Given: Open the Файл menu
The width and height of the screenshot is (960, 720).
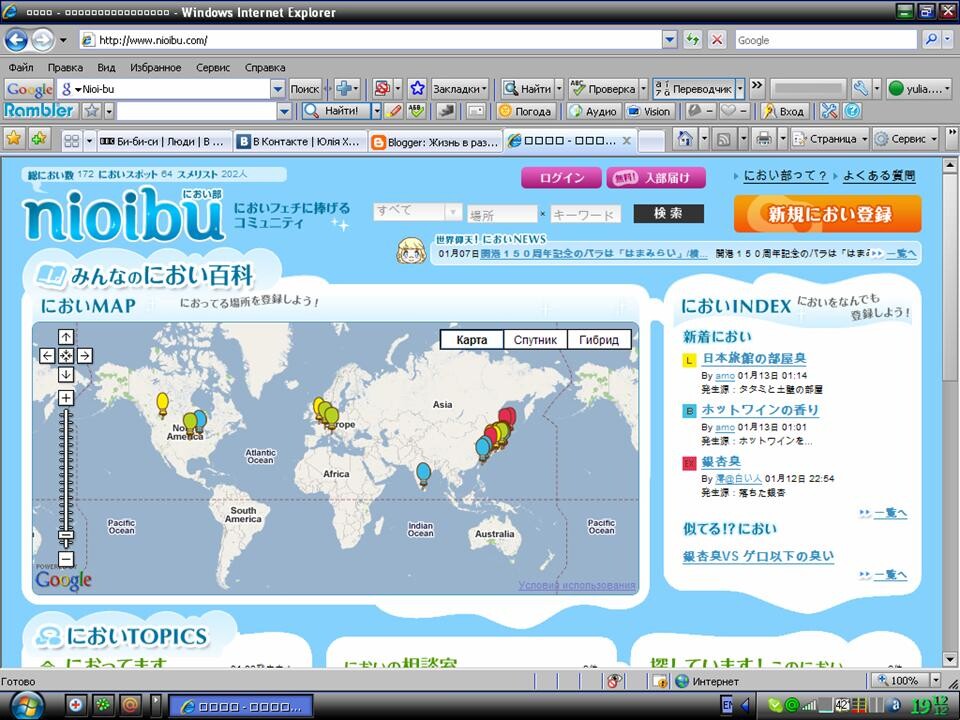Looking at the screenshot, I should [x=21, y=67].
